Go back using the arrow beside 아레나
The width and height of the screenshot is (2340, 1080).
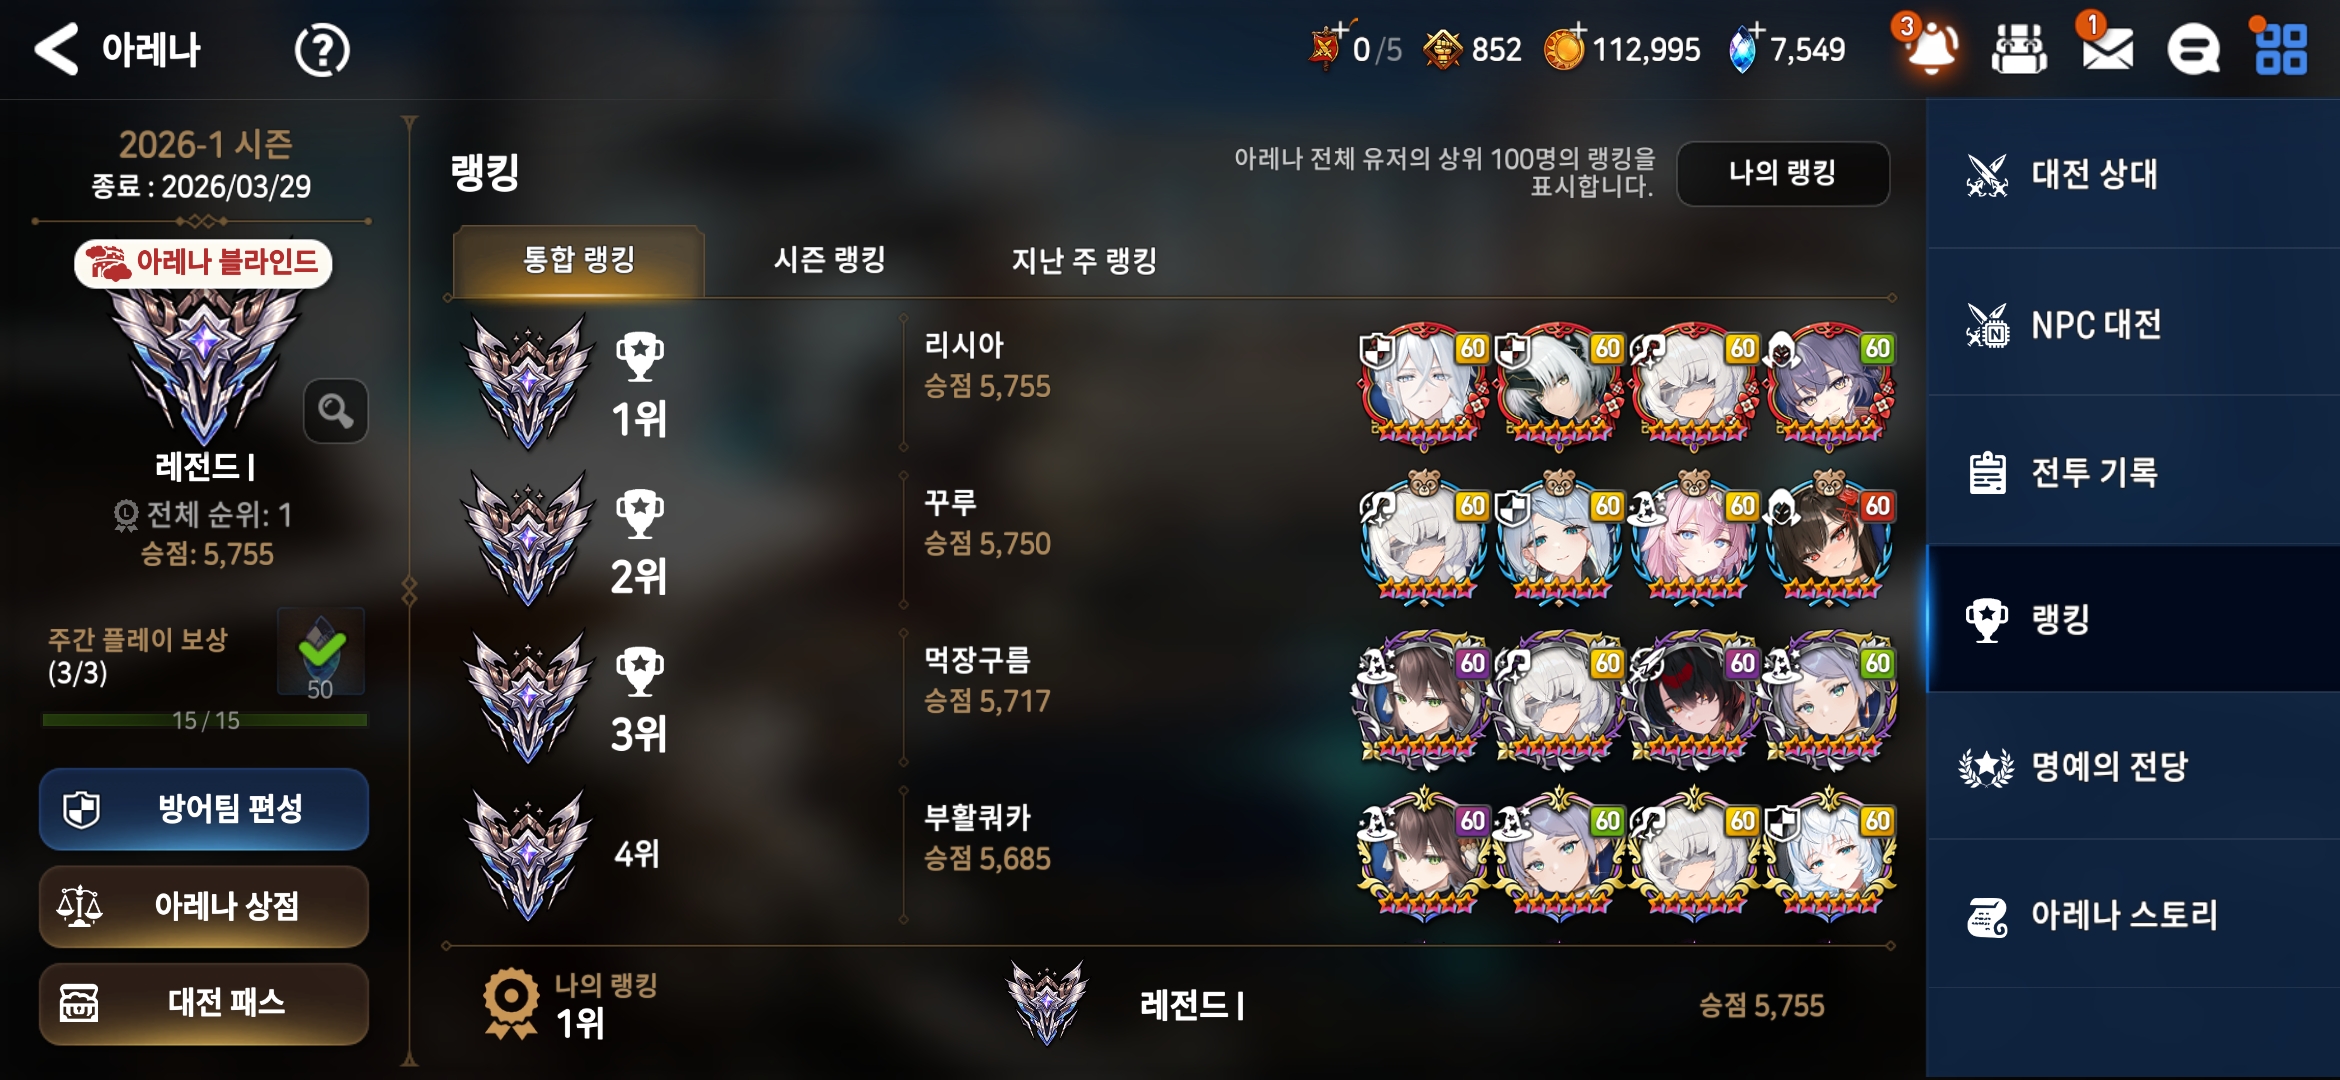pyautogui.click(x=57, y=49)
